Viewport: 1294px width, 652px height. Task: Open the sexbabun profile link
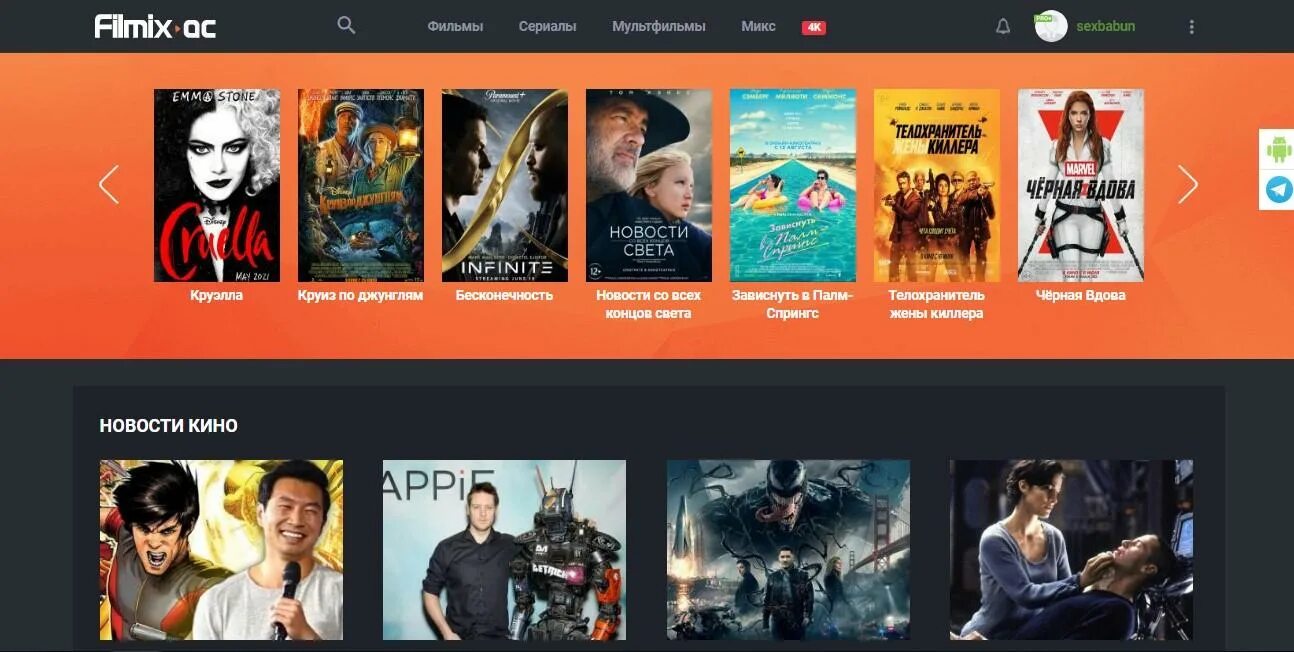(1105, 26)
